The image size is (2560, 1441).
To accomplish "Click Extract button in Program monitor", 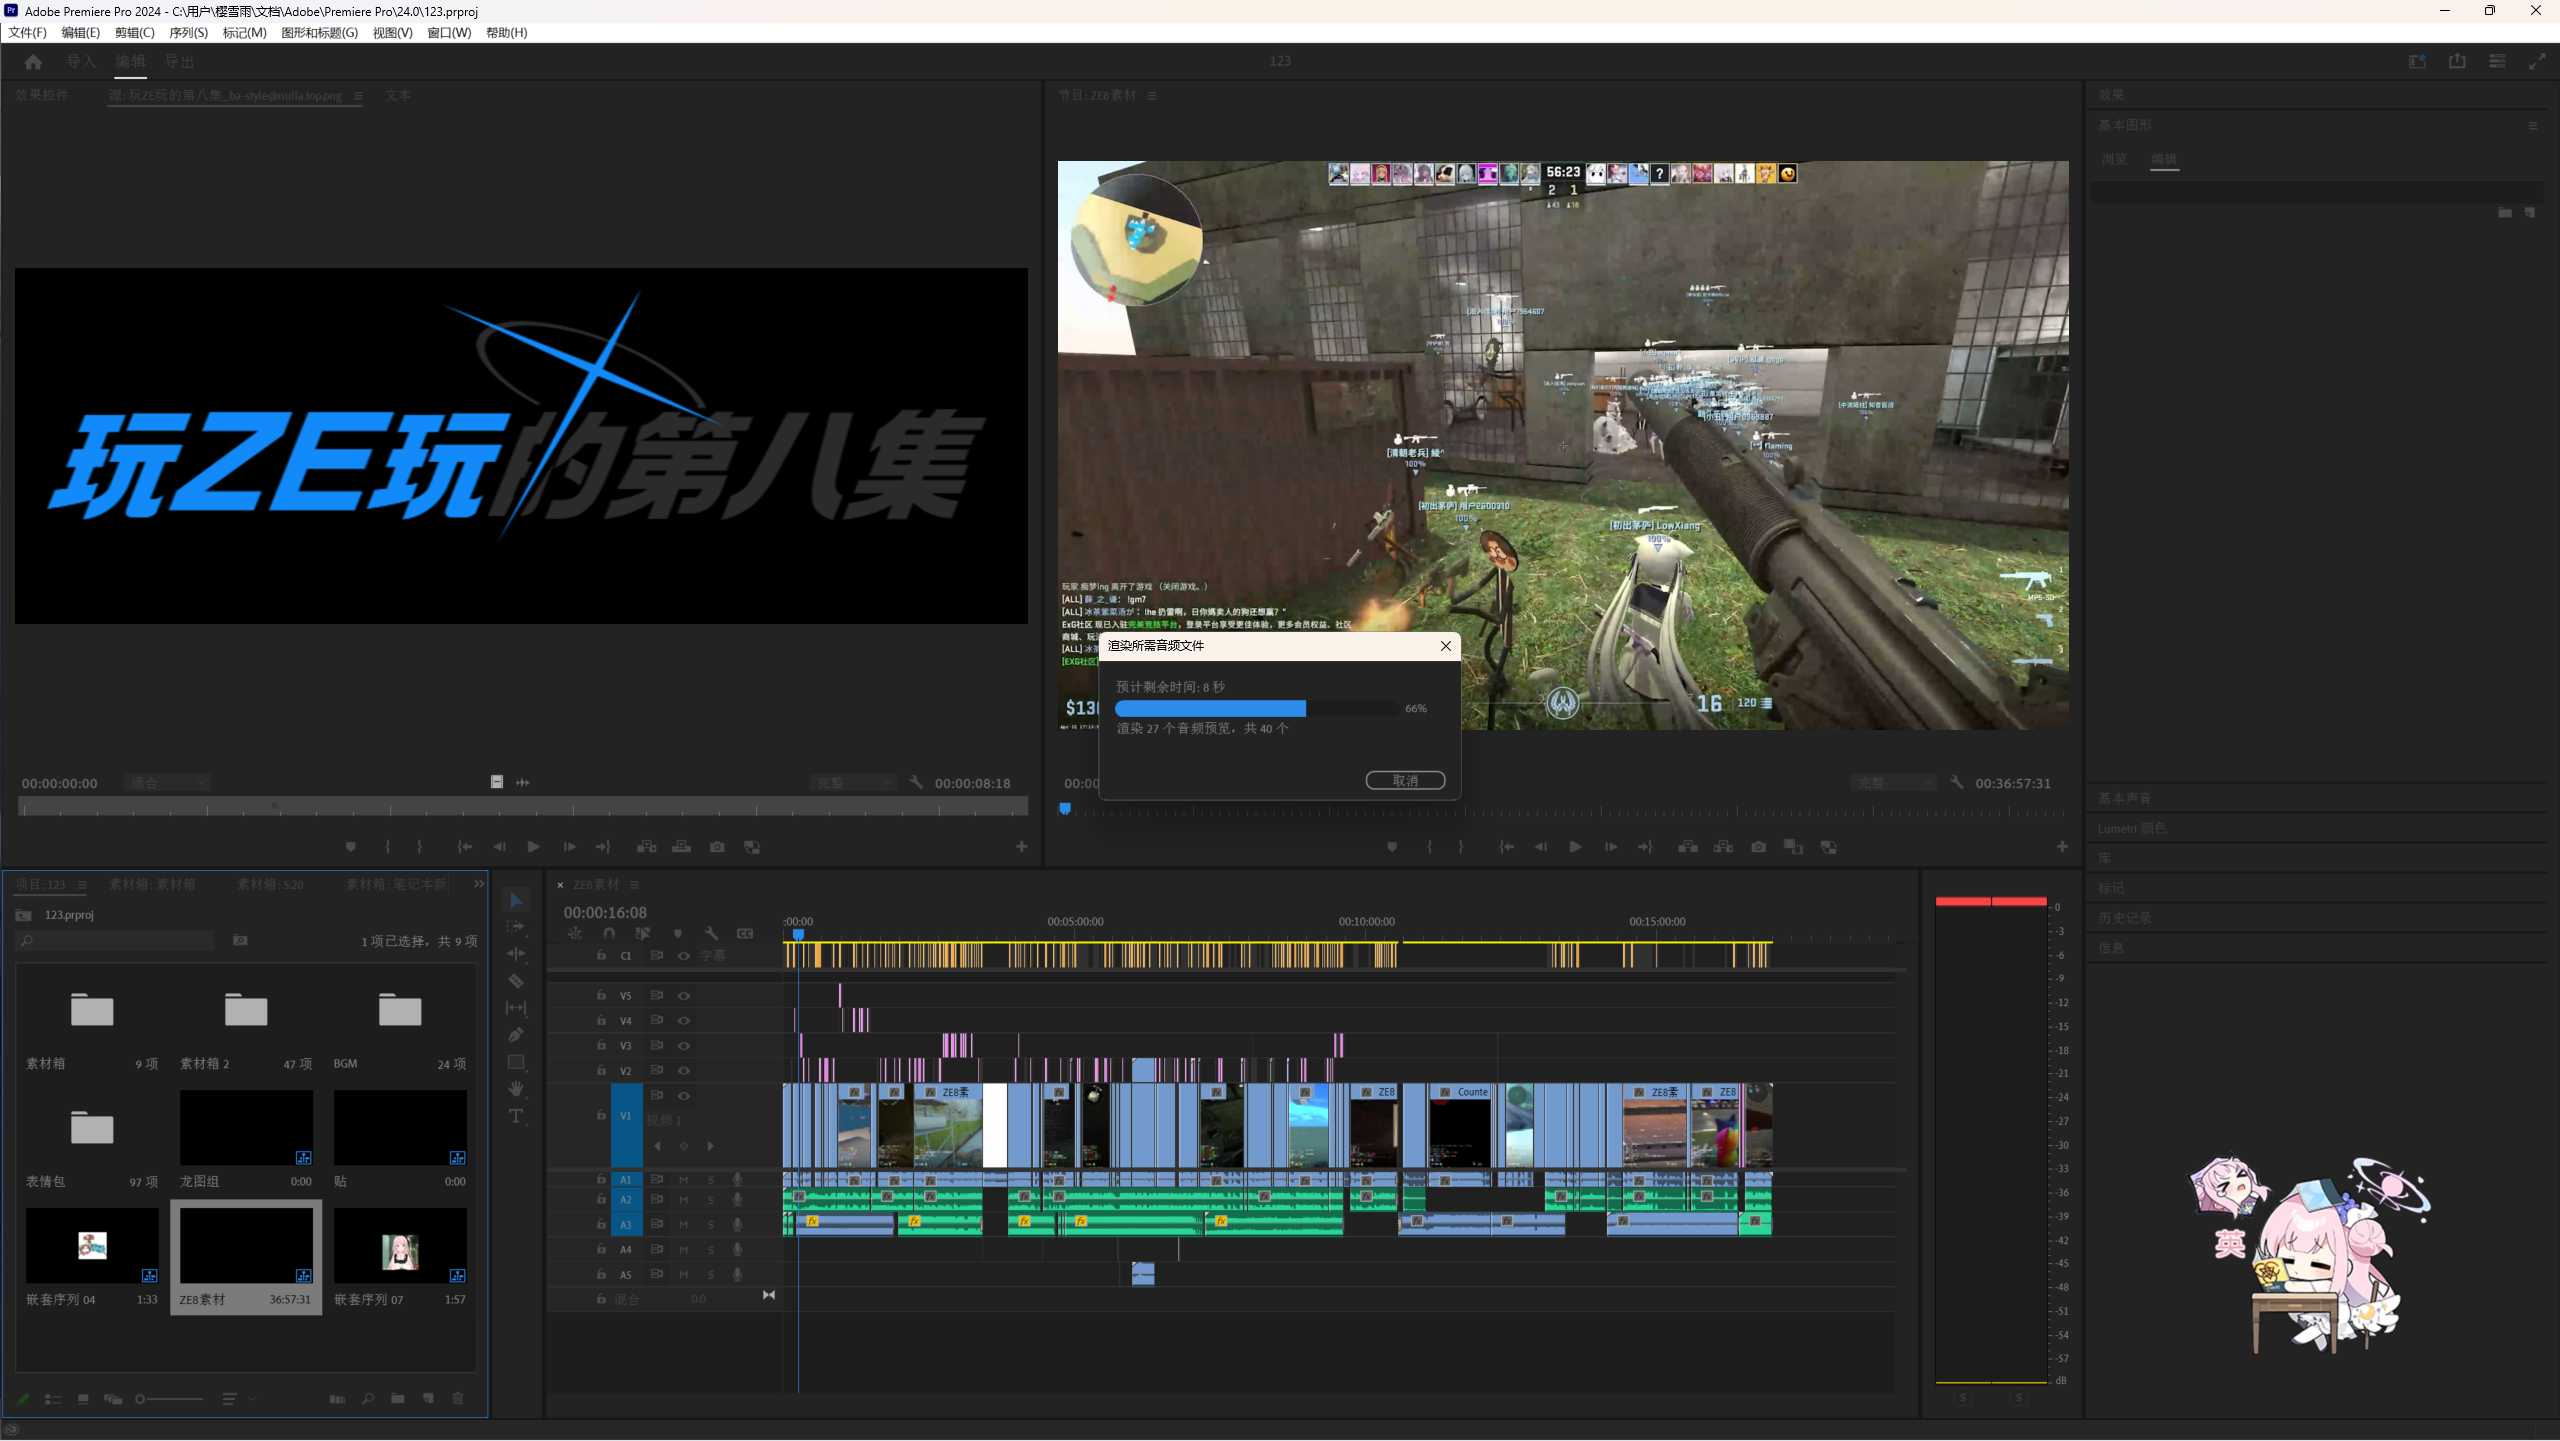I will tap(1723, 847).
